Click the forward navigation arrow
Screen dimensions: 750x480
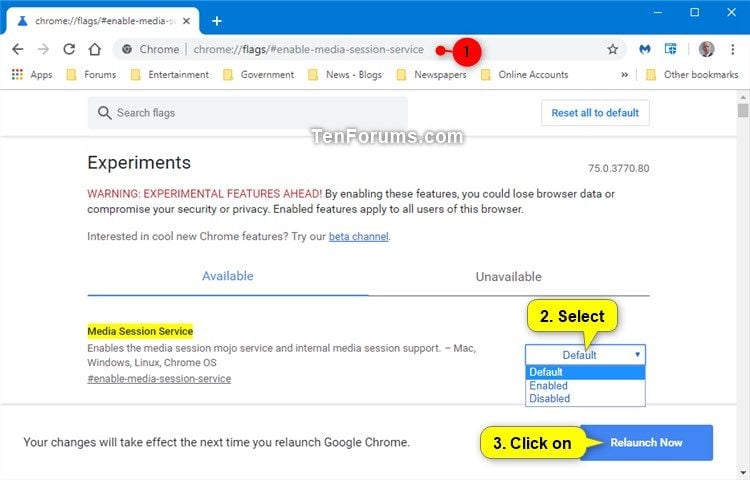click(x=43, y=49)
